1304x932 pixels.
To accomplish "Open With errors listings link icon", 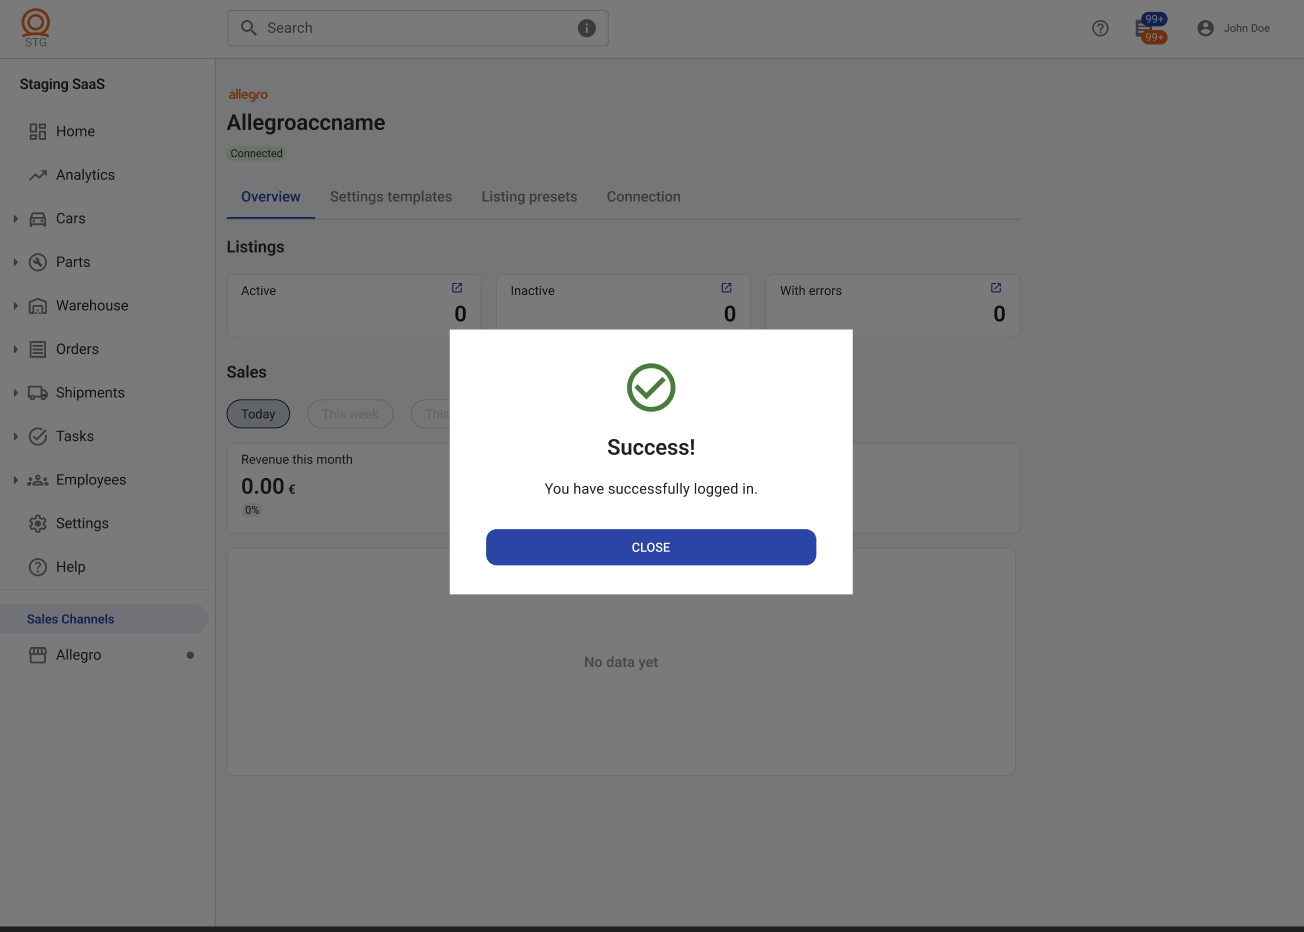I will coord(996,288).
